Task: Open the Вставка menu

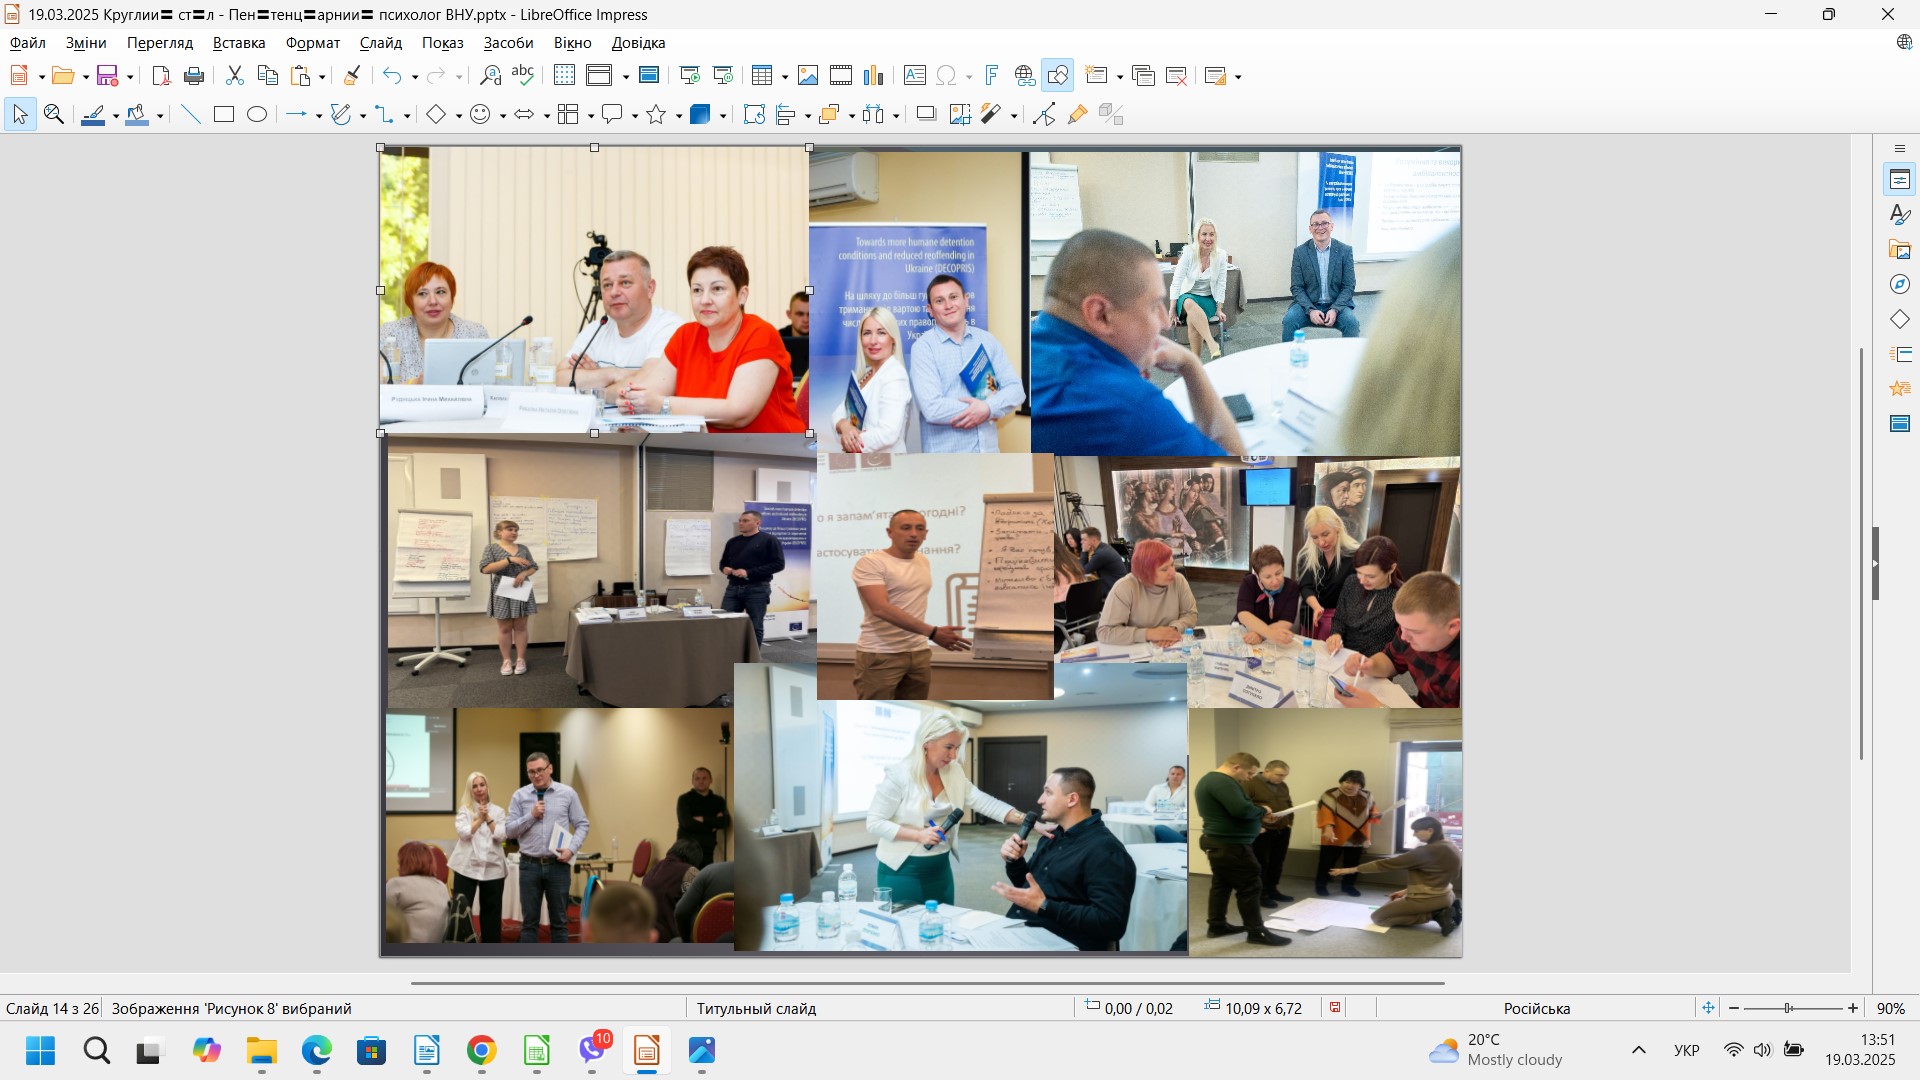Action: click(x=239, y=43)
